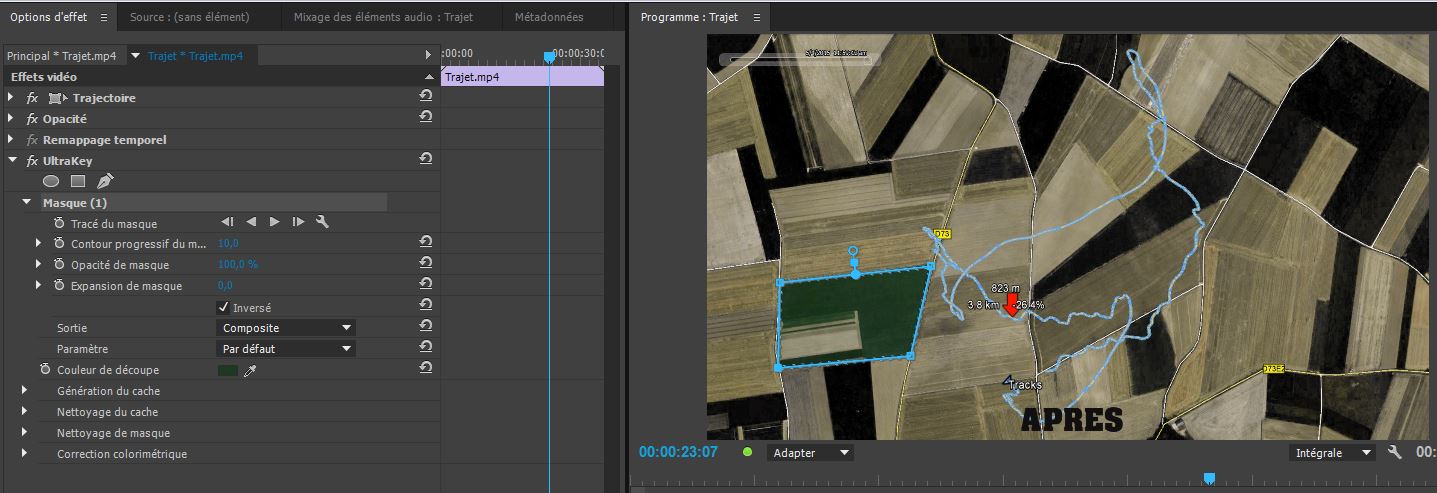Open Program monitor wrench settings
The width and height of the screenshot is (1437, 493).
point(1395,453)
